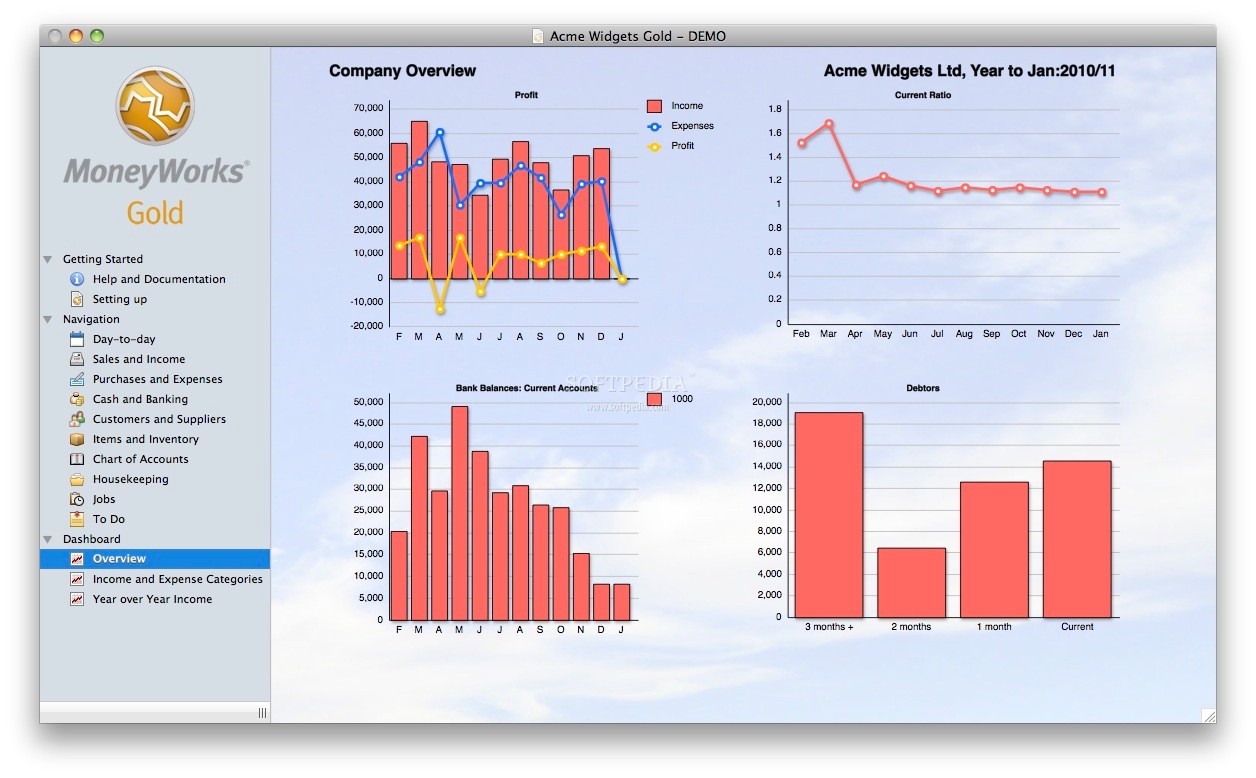This screenshot has width=1256, height=778.
Task: Click the 'Debtors' chart title
Action: pos(923,388)
